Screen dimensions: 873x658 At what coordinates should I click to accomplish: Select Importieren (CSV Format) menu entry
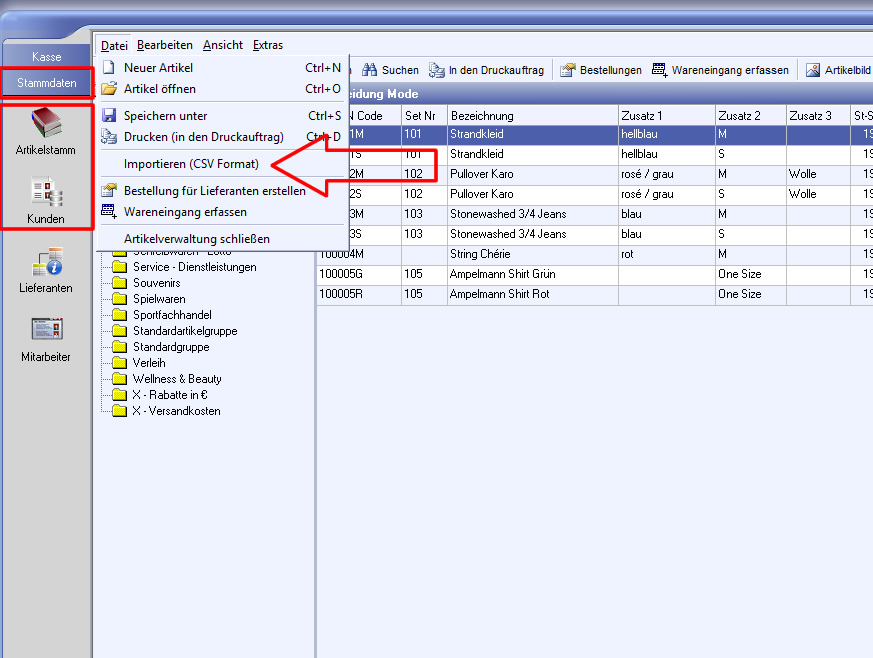click(191, 163)
